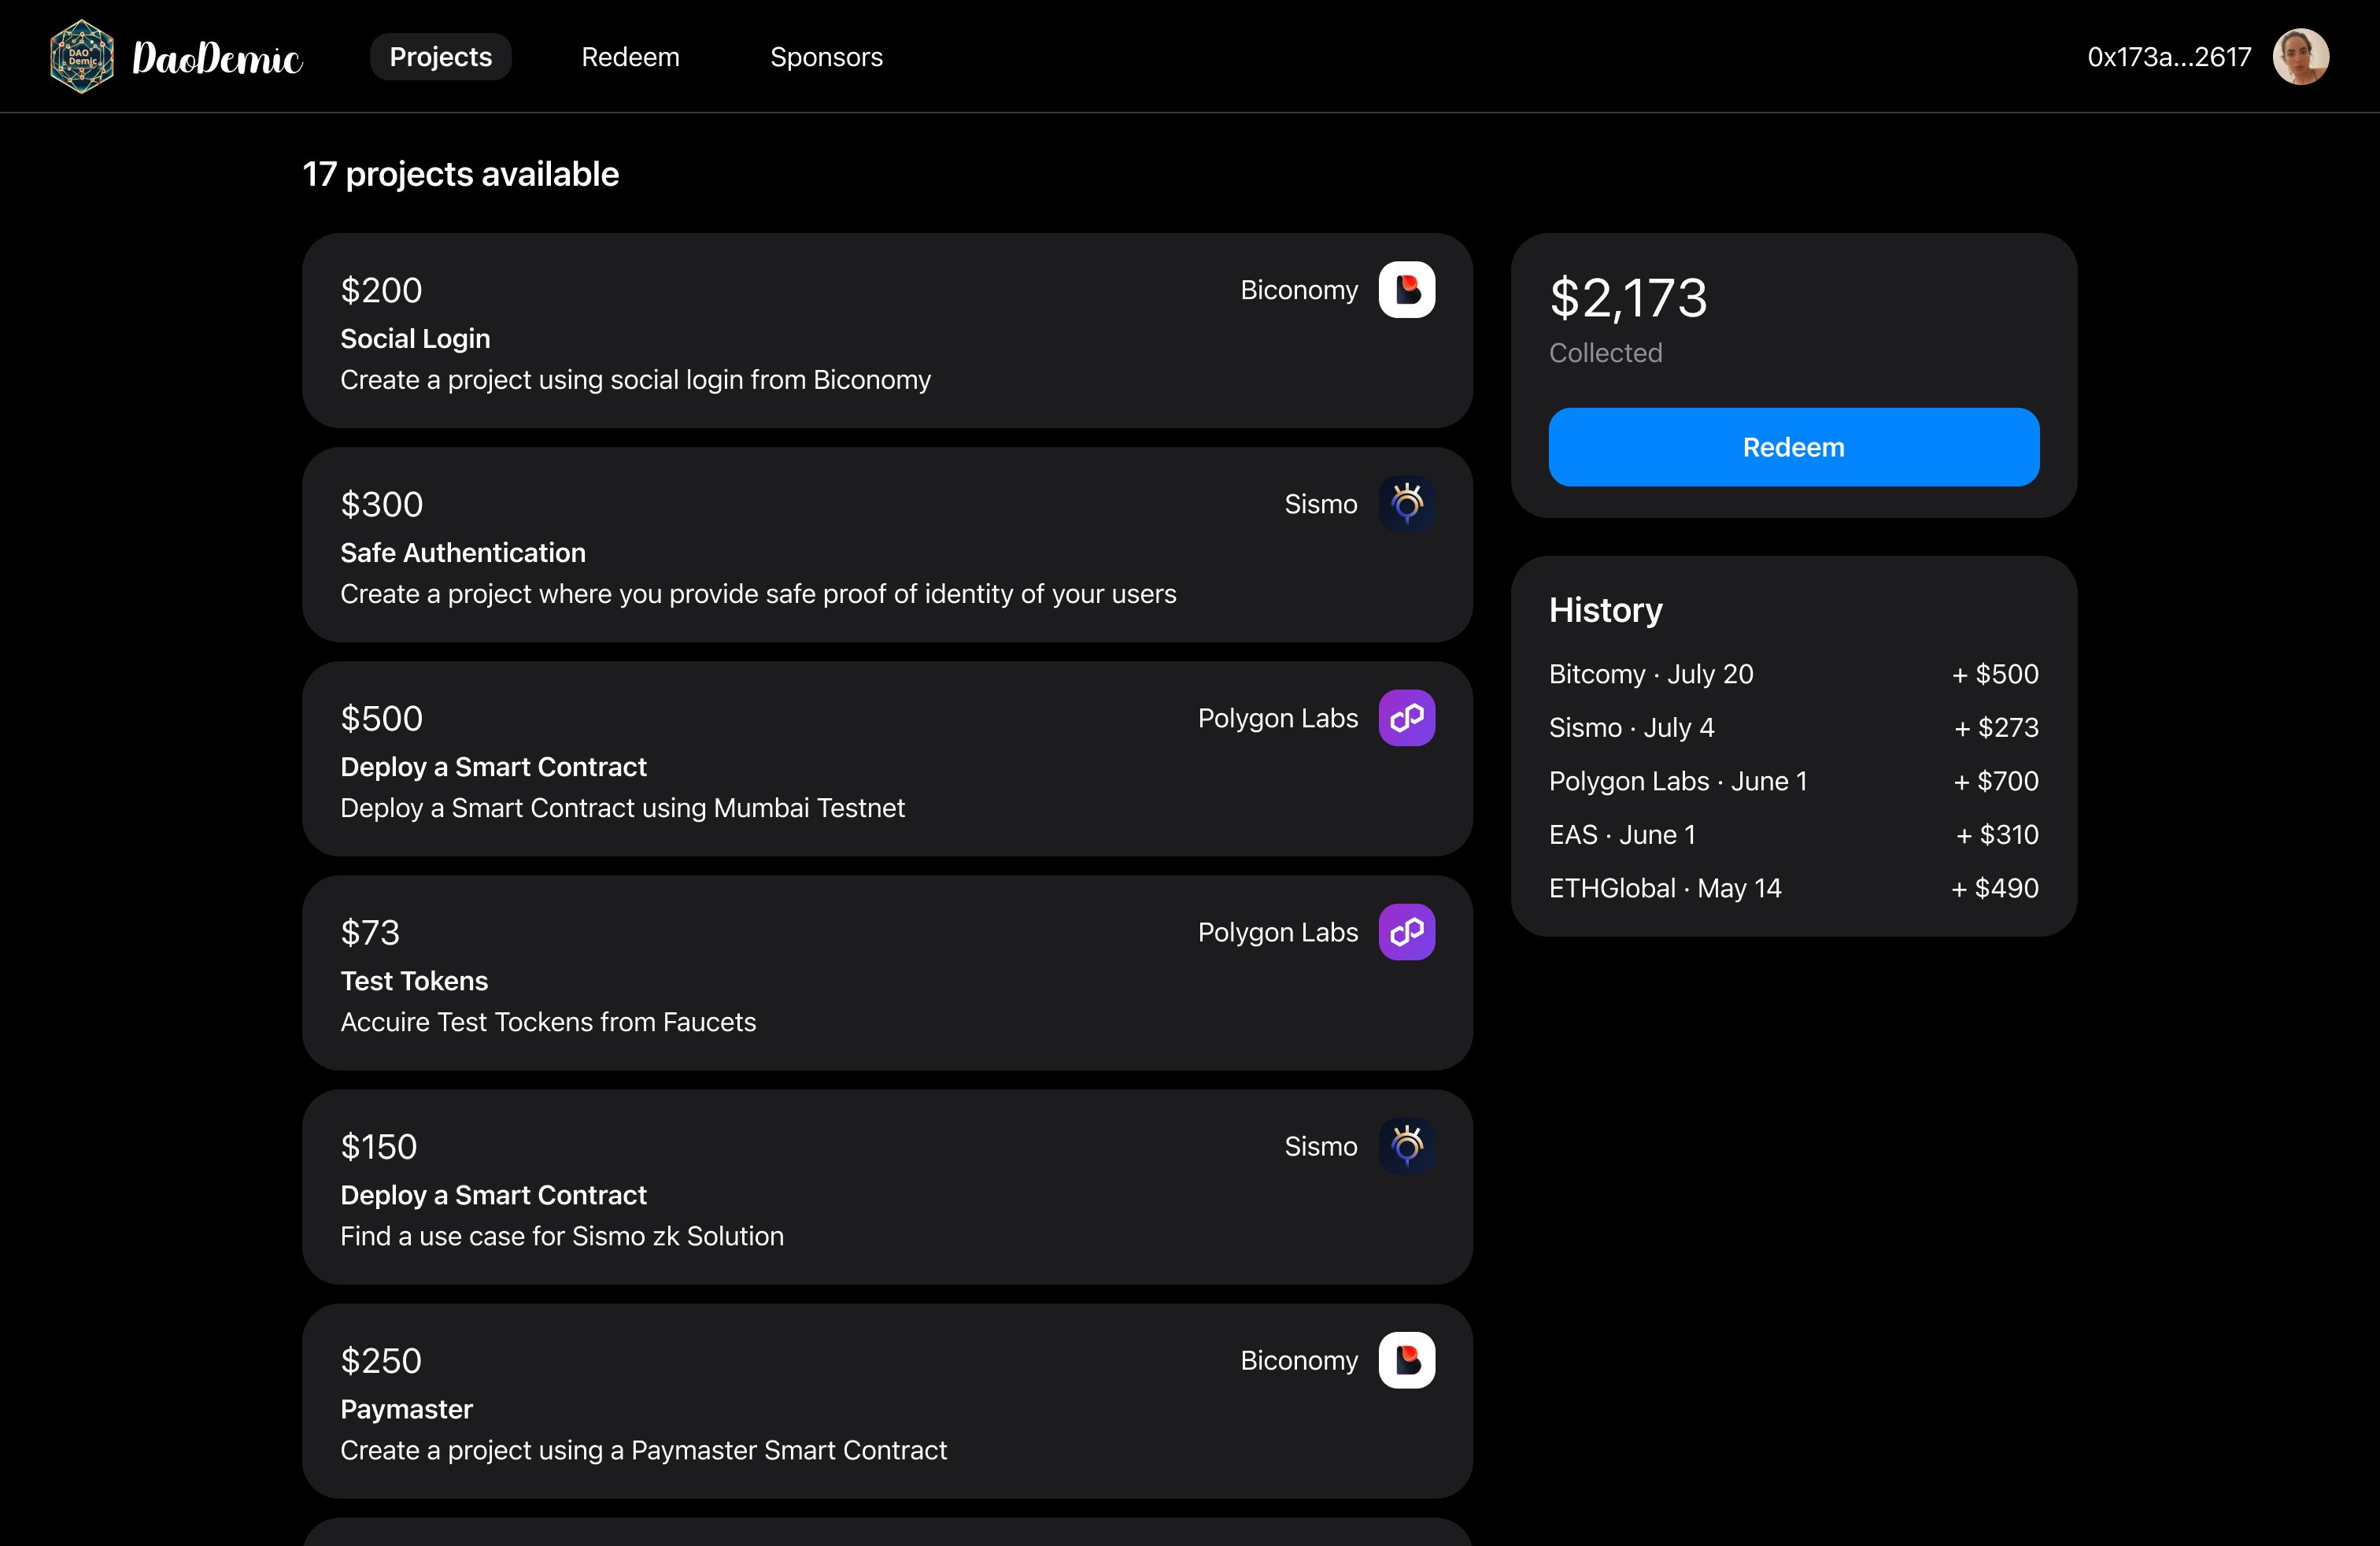Click the Biconomy icon on the Social Login card
This screenshot has height=1546, width=2380.
pos(1406,290)
